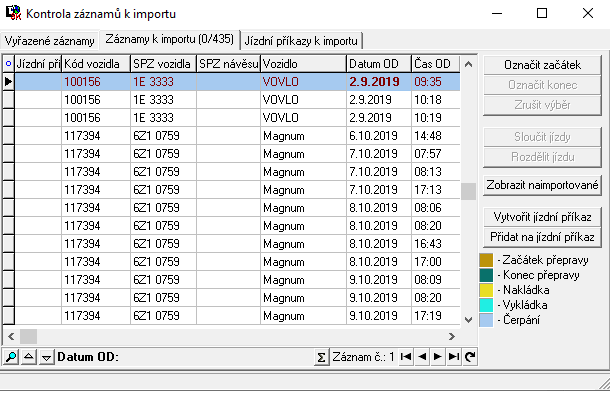Viewport: 610px width, 394px height.
Task: Close the Kontrola záznamů k importu window
Action: tap(588, 13)
